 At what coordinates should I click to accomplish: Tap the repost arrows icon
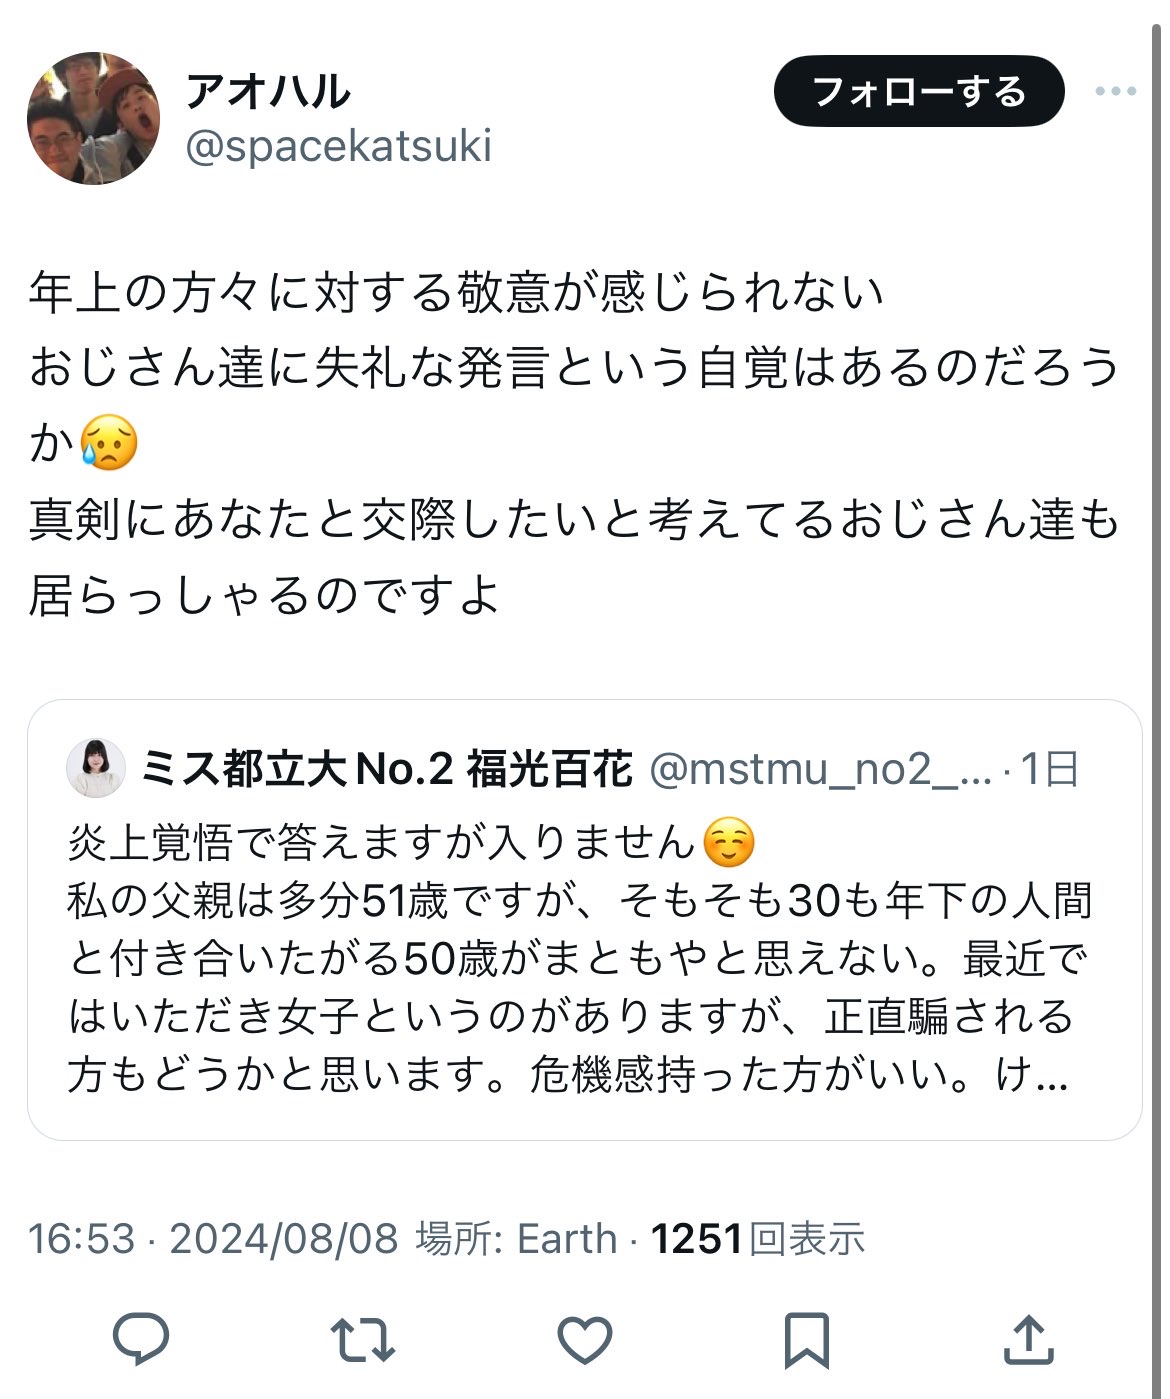coord(363,1339)
